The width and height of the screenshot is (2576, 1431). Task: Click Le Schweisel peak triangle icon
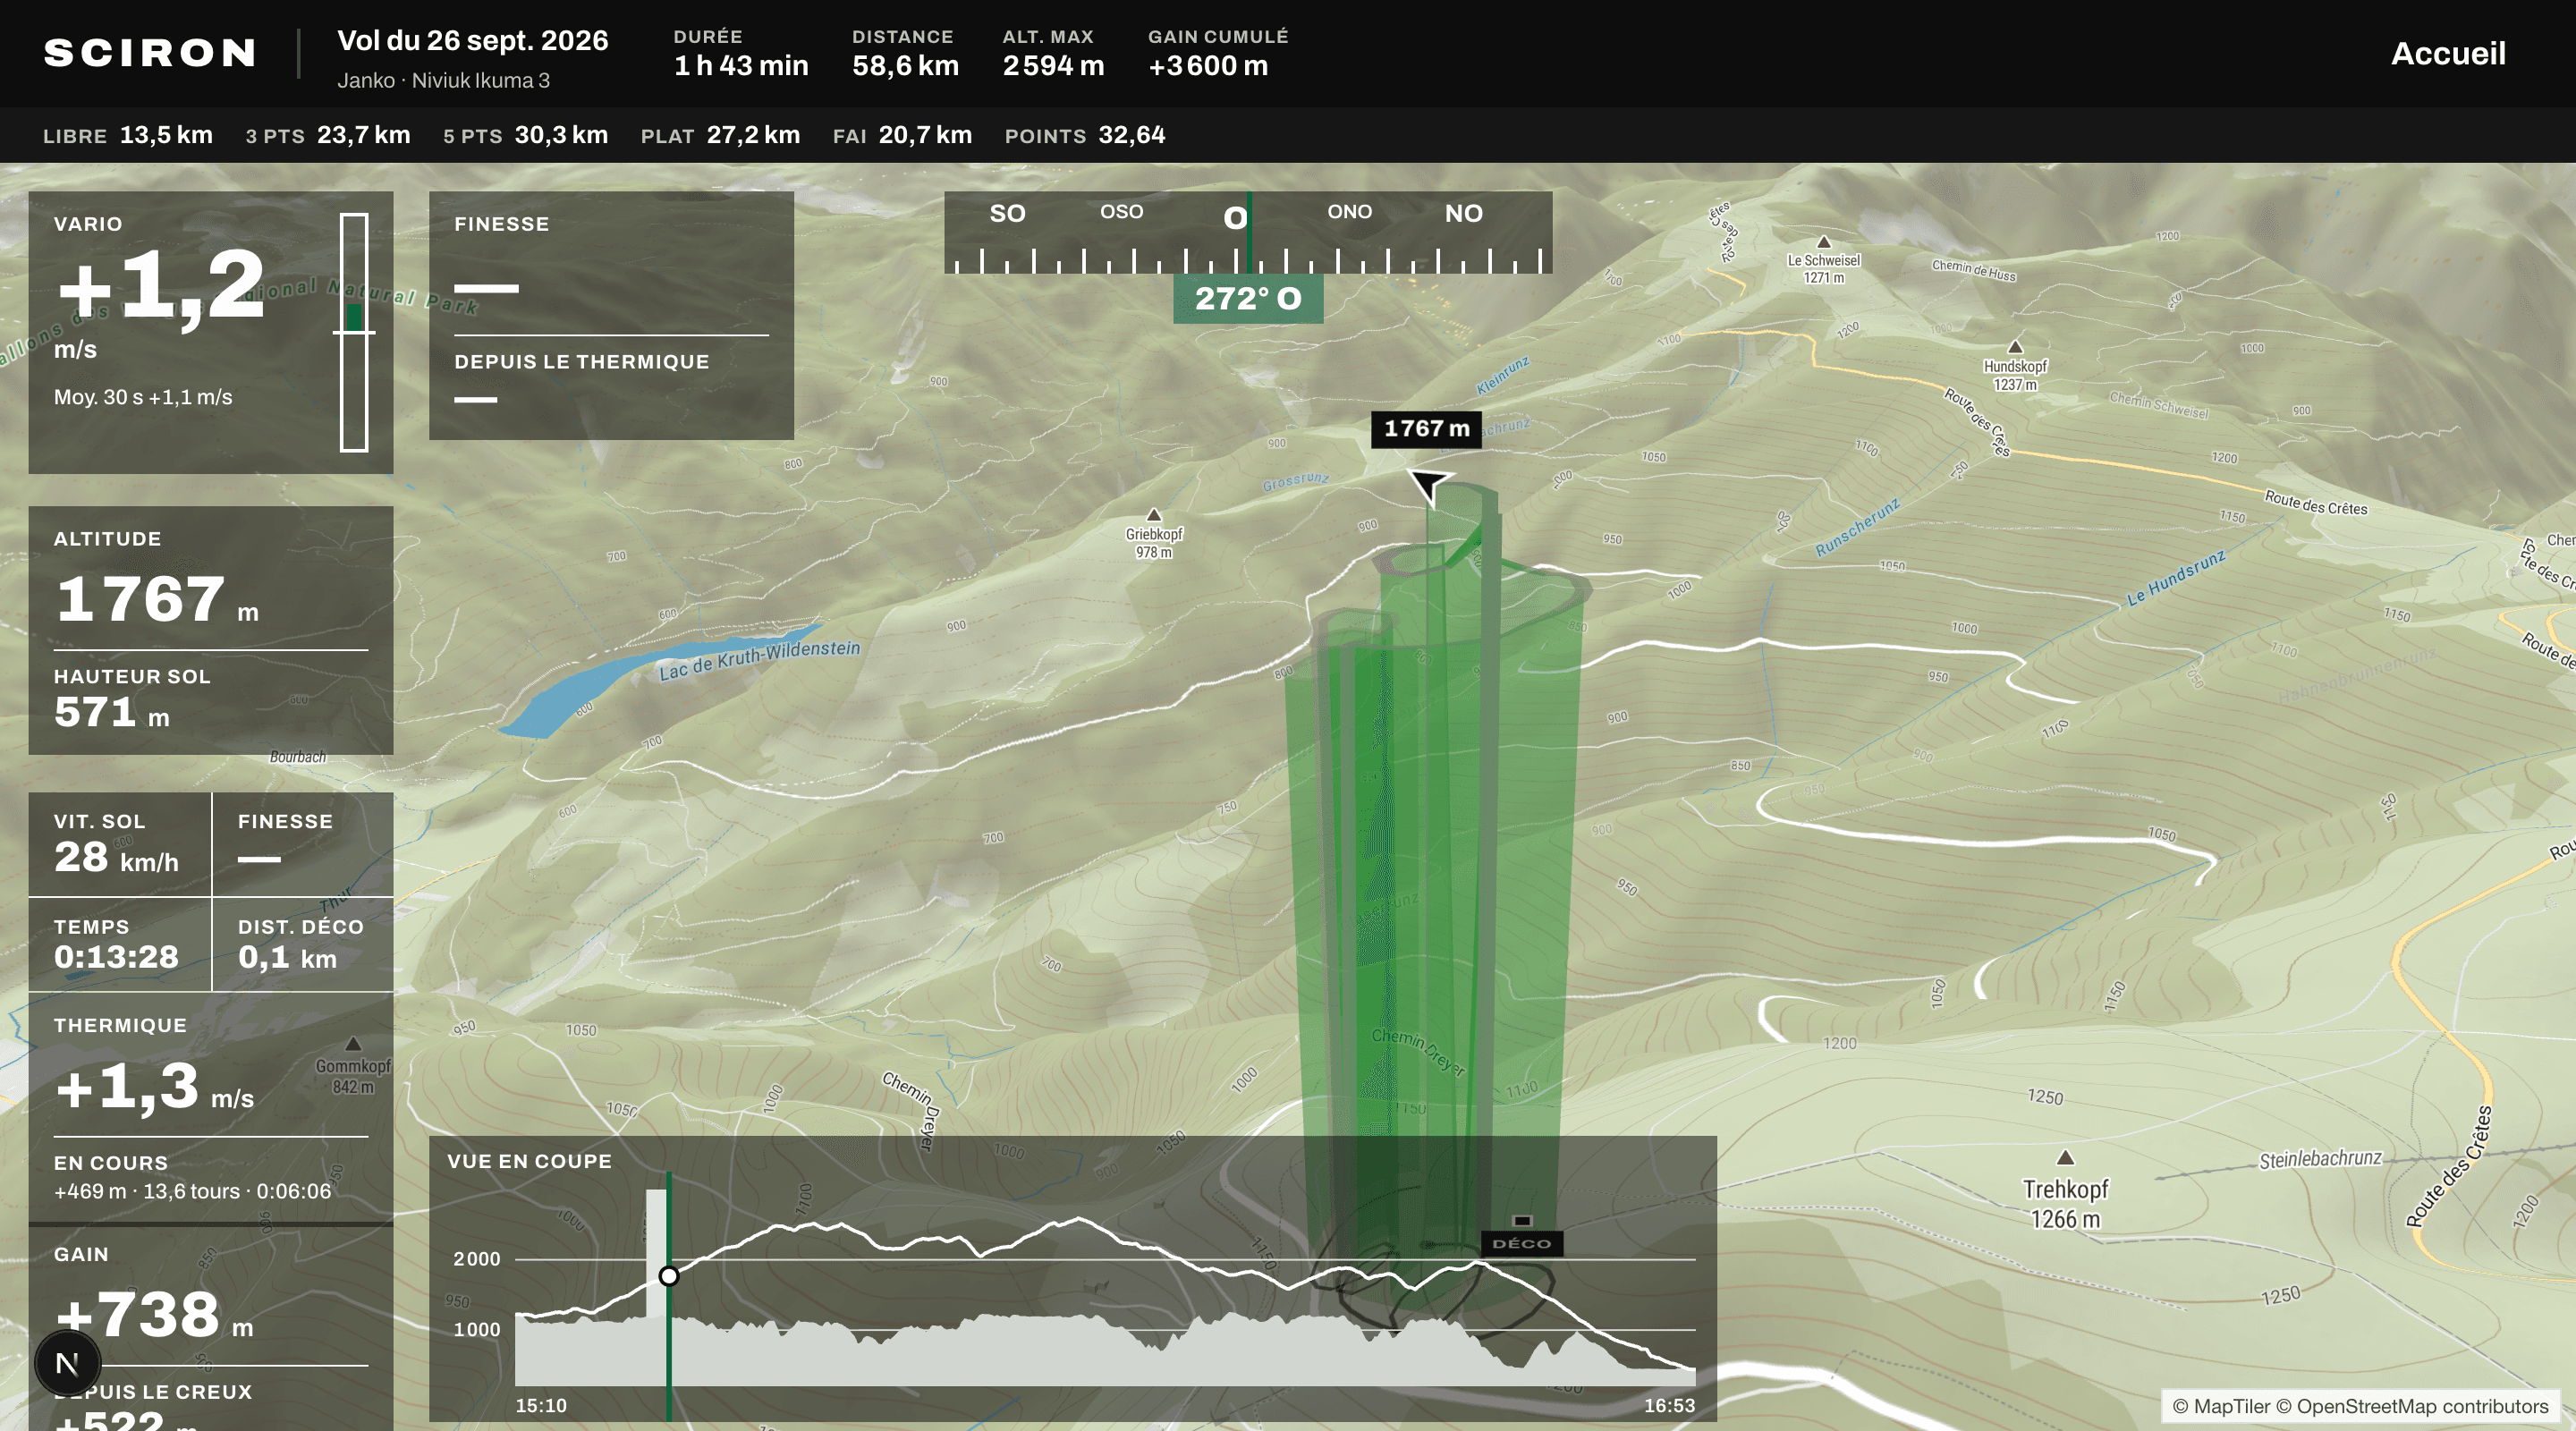tap(1823, 242)
